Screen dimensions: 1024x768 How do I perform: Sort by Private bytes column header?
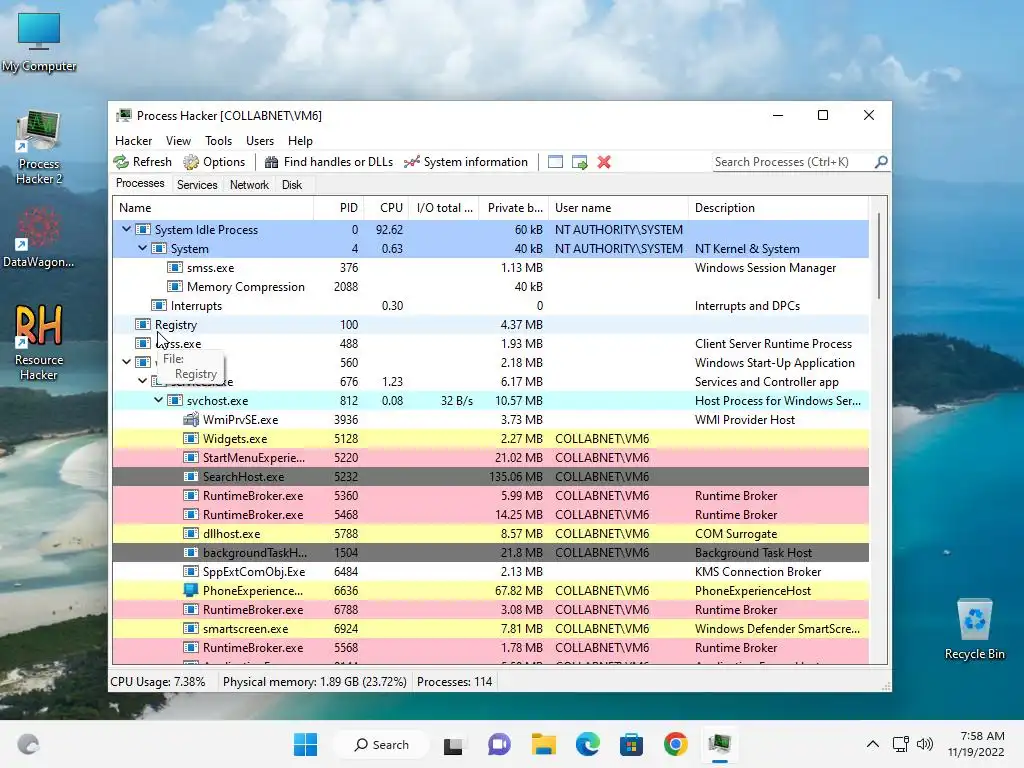514,208
